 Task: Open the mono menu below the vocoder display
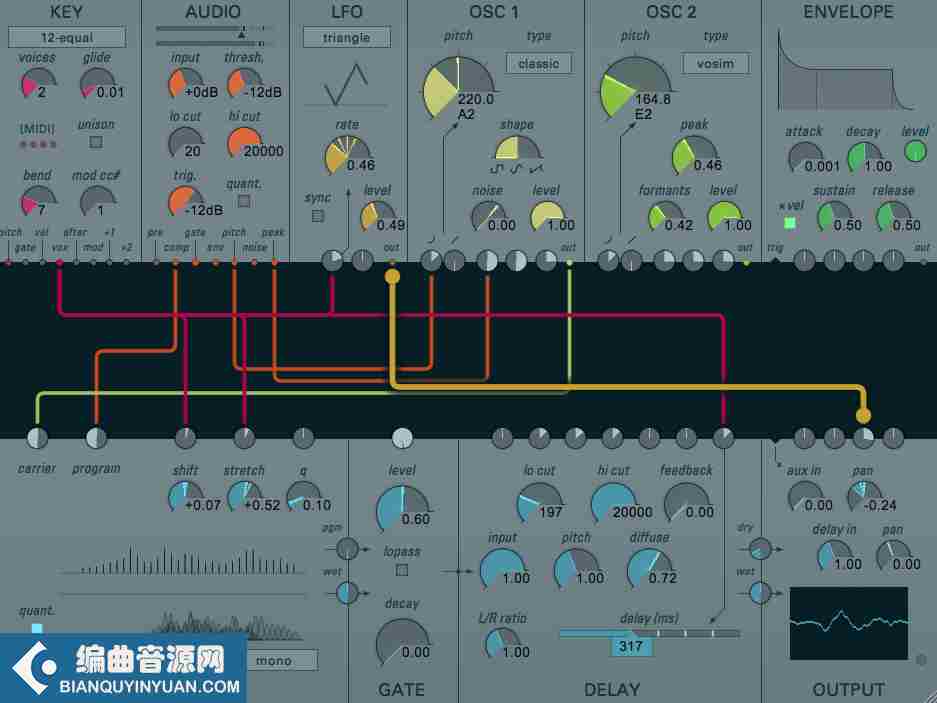(282, 661)
